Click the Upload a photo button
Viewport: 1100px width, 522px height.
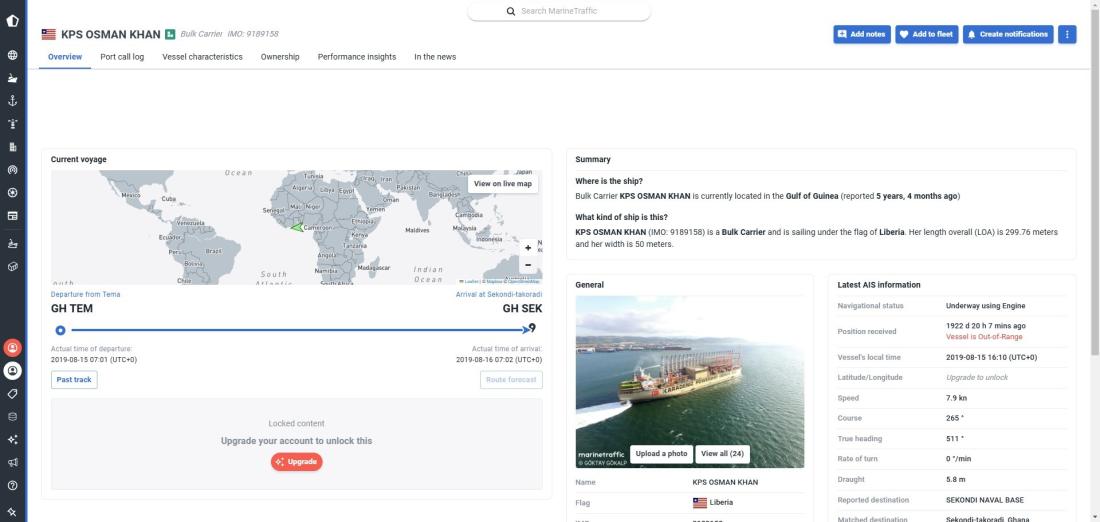pyautogui.click(x=661, y=454)
